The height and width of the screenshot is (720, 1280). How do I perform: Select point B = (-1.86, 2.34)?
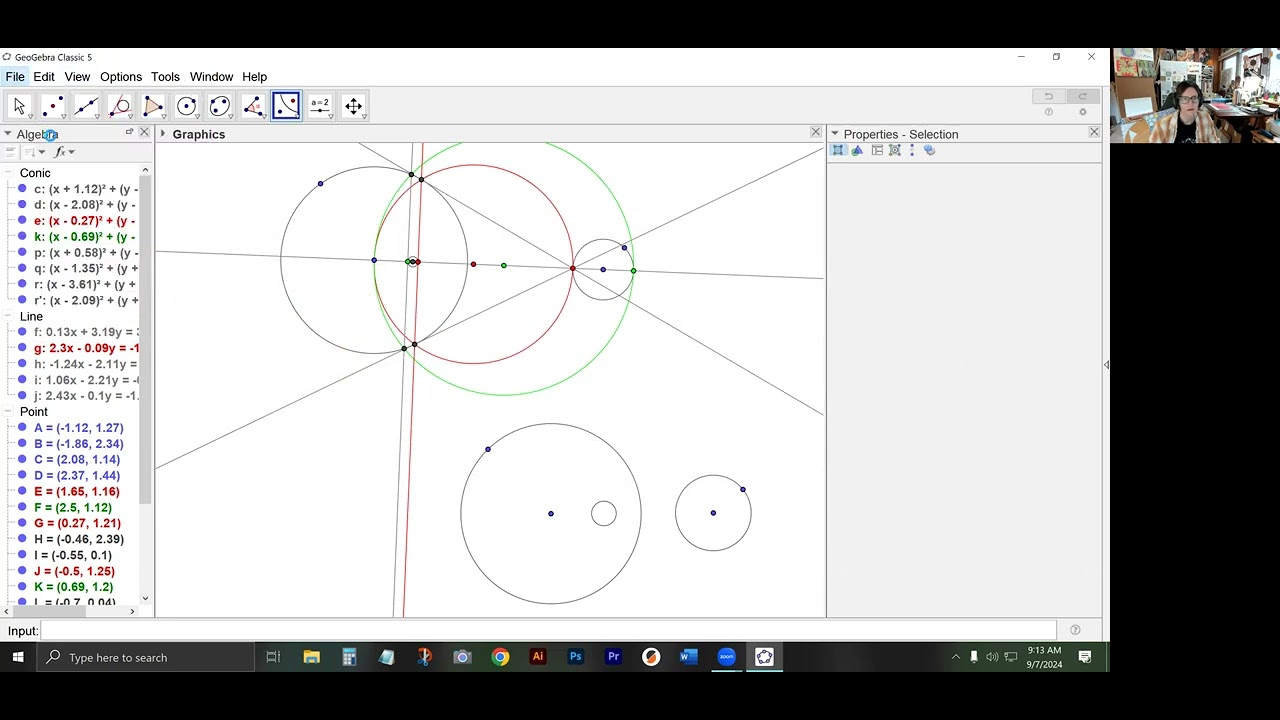click(78, 444)
